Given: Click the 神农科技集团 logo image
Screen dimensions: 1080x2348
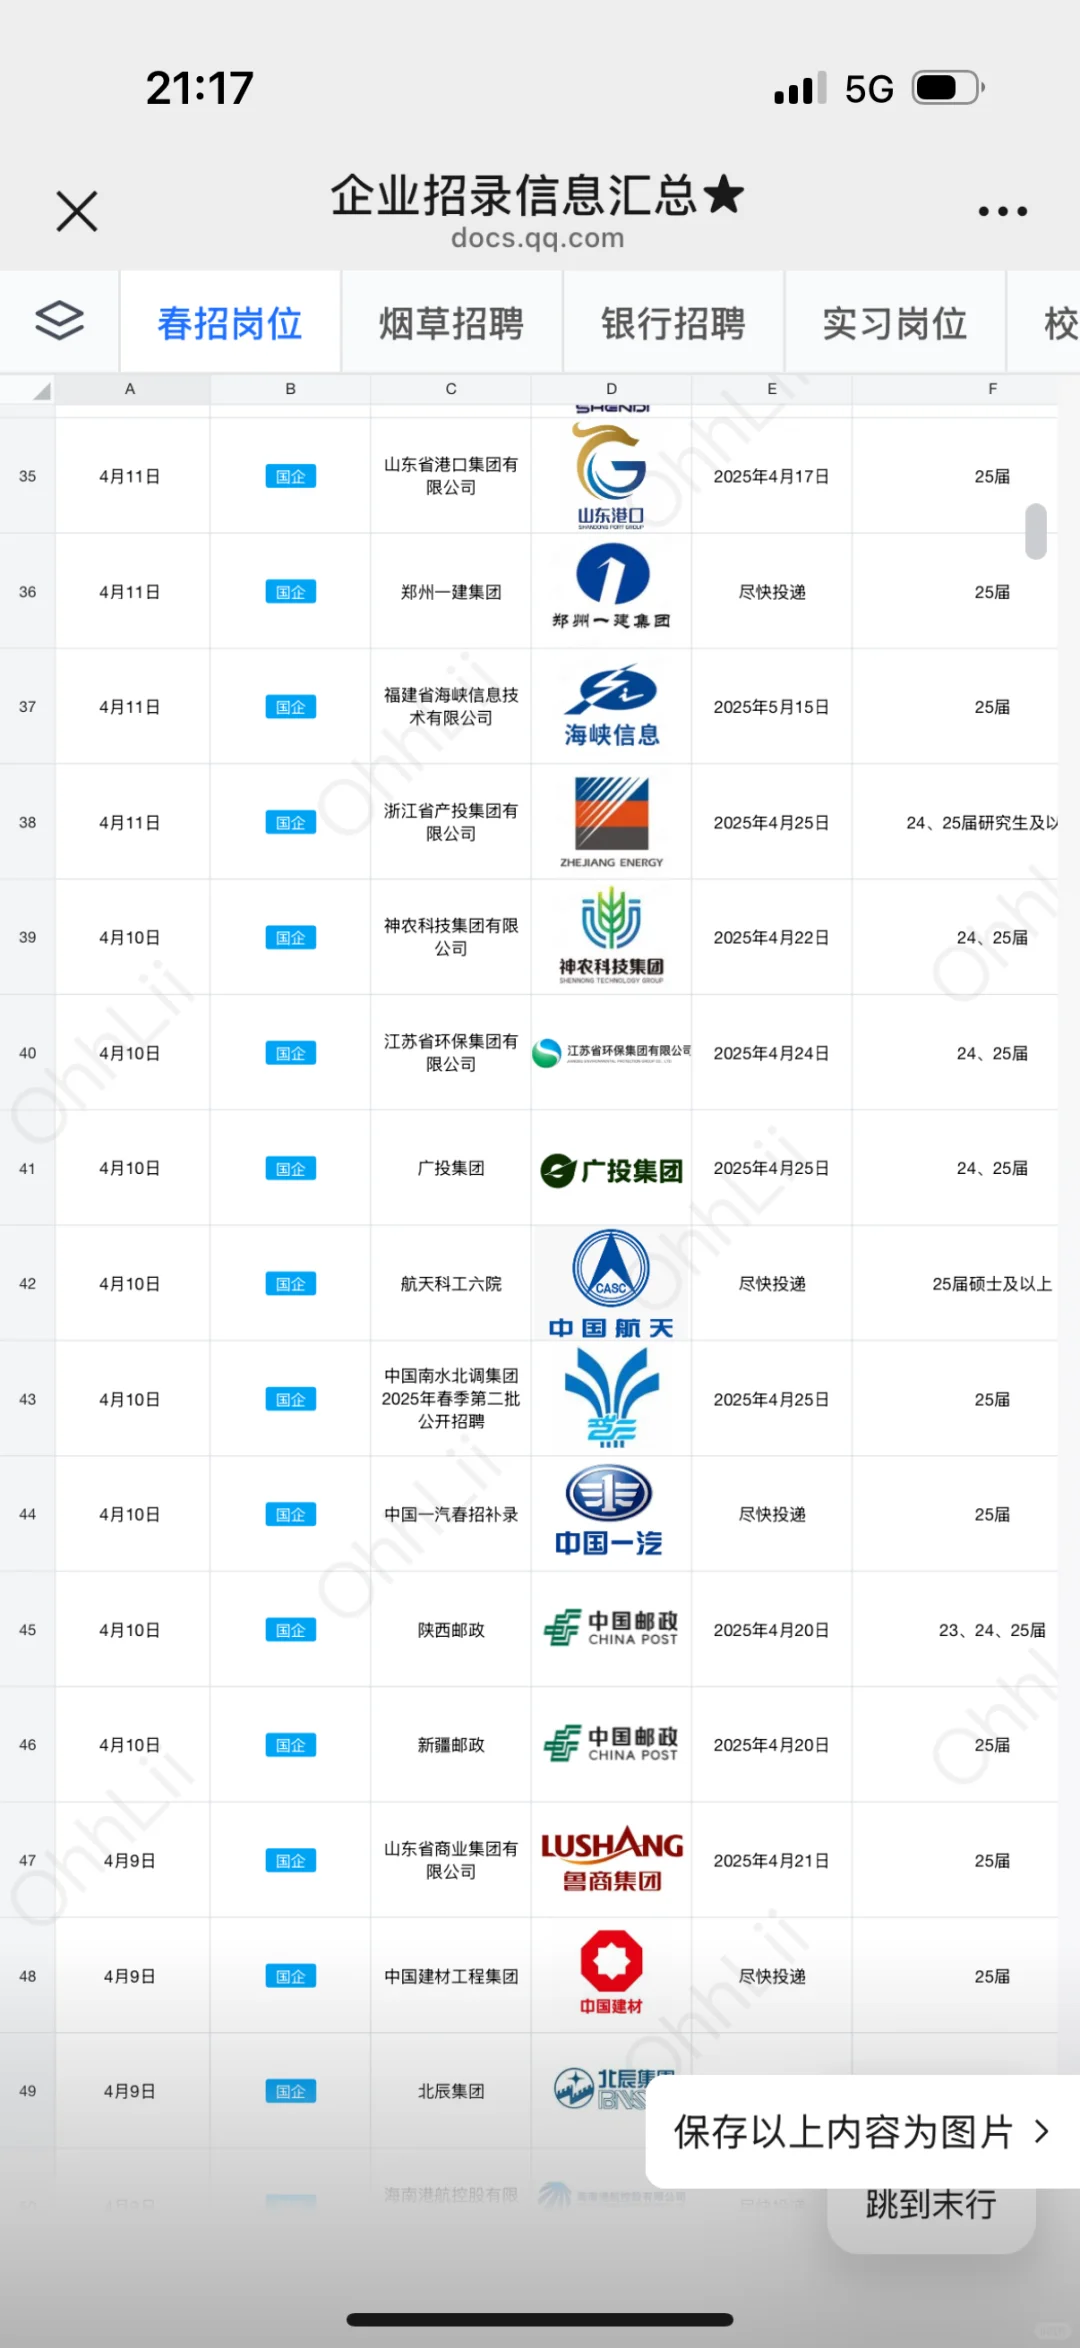Looking at the screenshot, I should coord(611,936).
